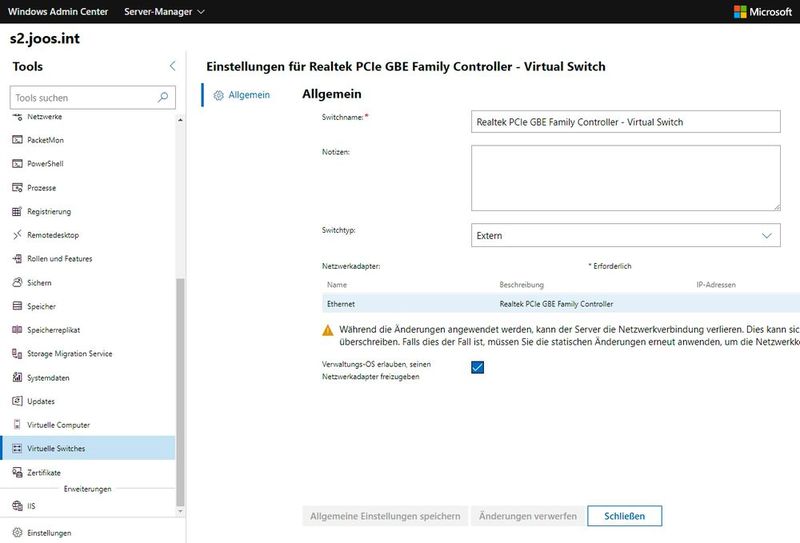Screen dimensions: 800x543
Task: Click the Systemdaten icon
Action: (17, 378)
